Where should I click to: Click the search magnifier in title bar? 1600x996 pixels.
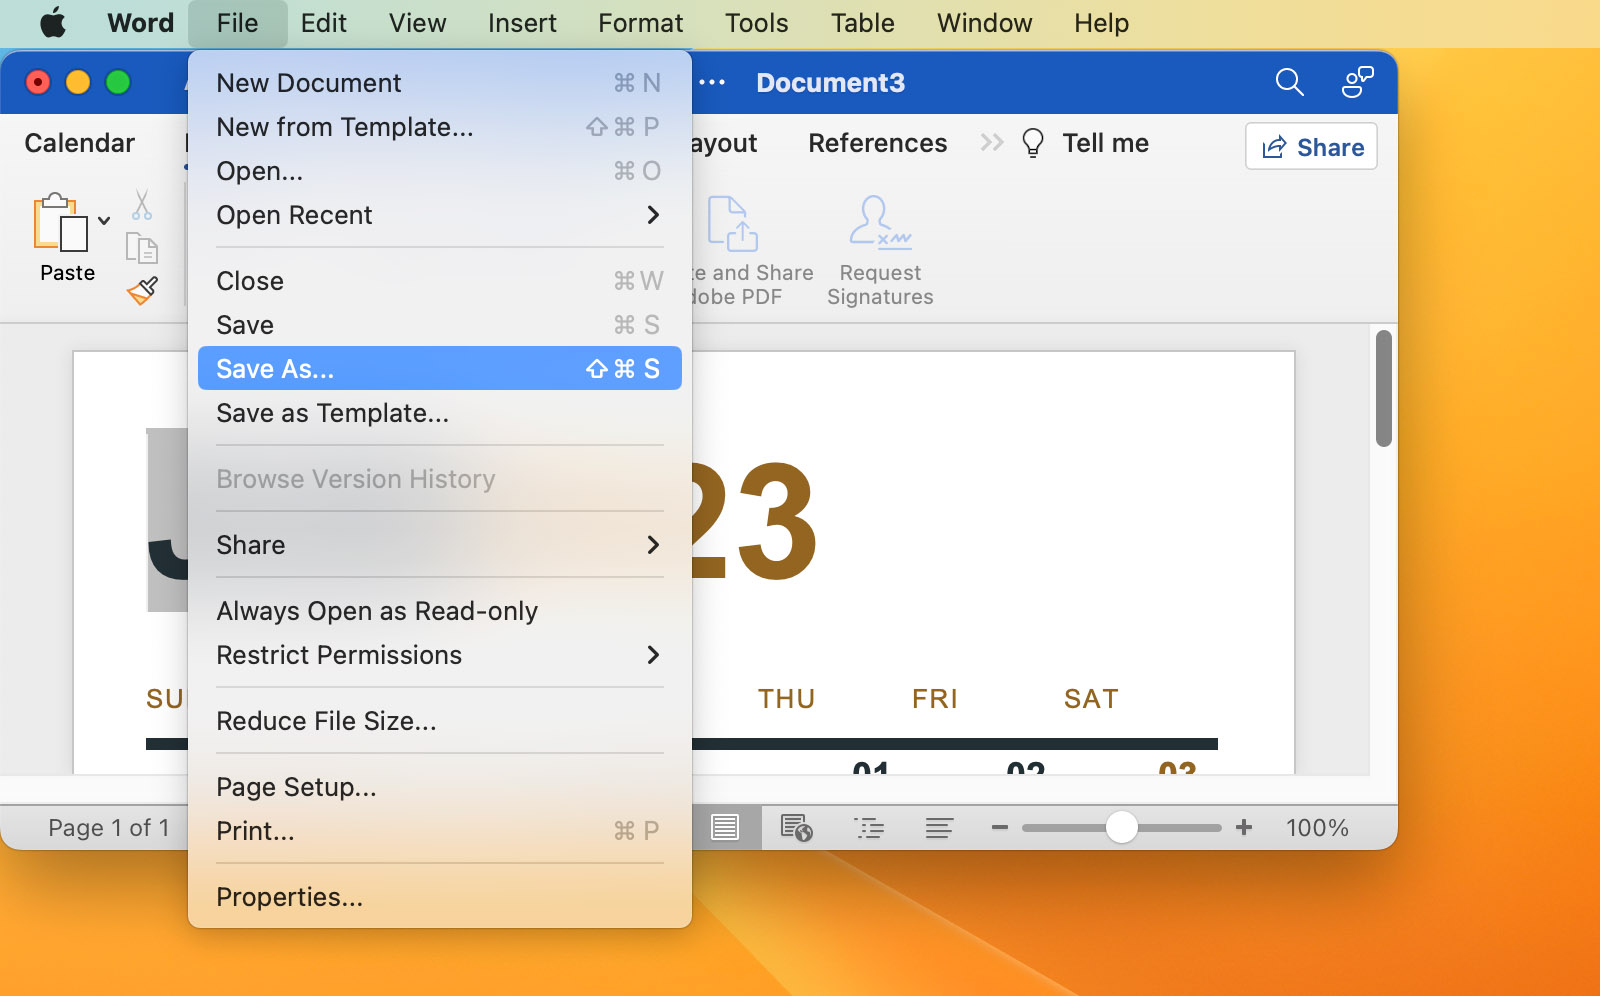[1290, 82]
